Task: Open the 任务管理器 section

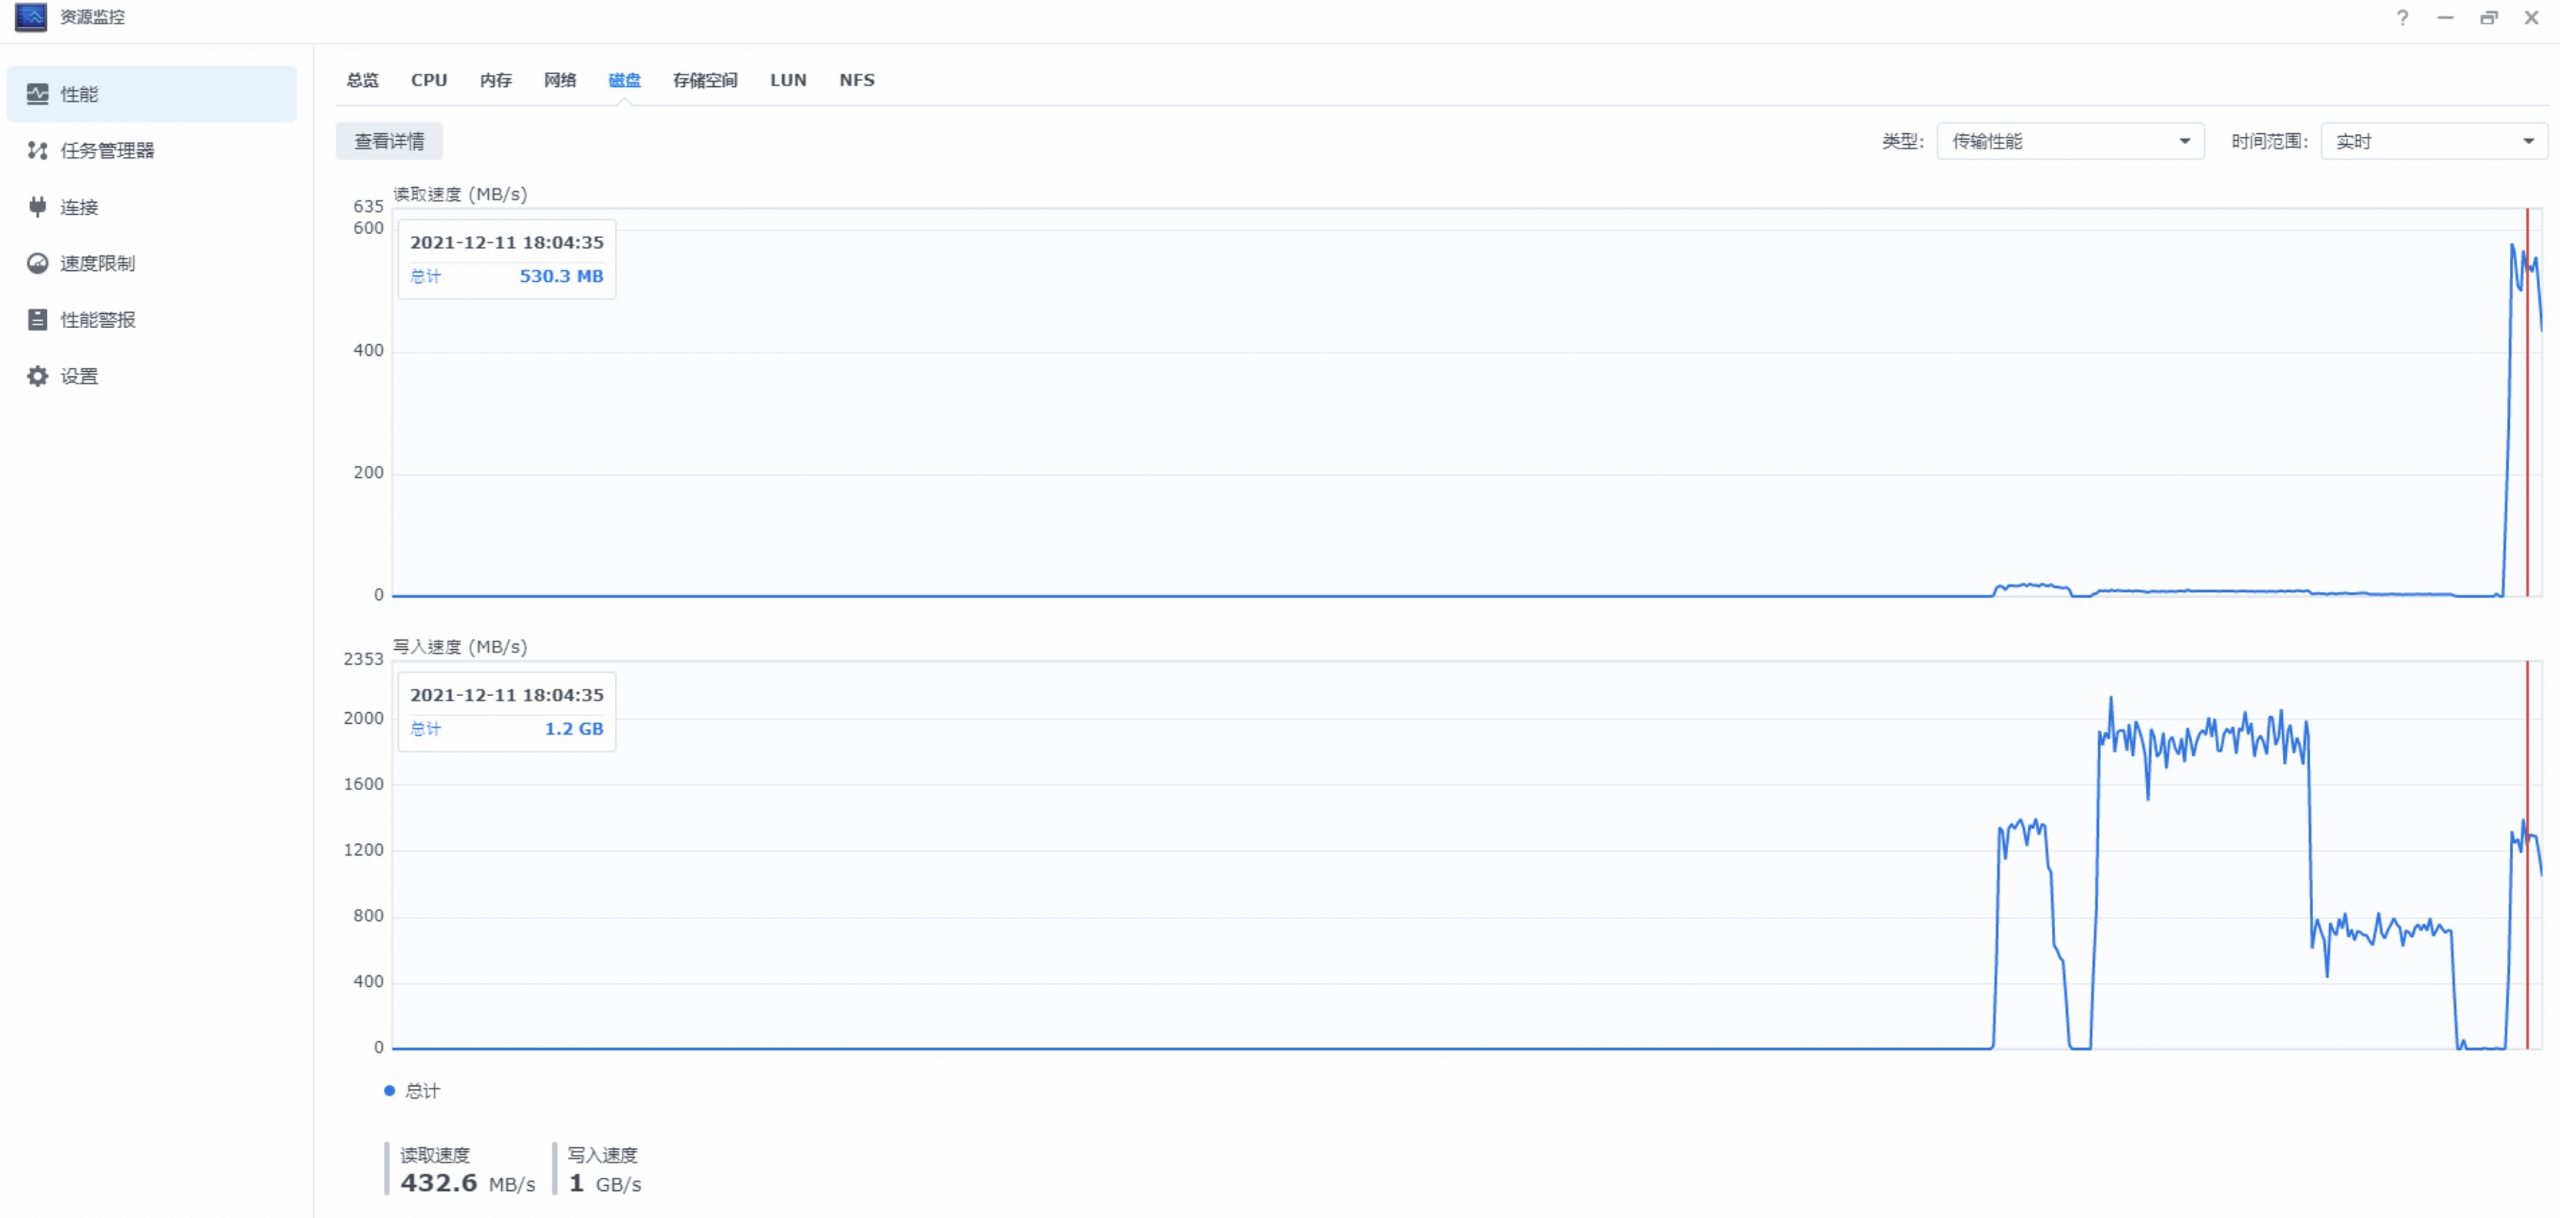Action: click(152, 150)
